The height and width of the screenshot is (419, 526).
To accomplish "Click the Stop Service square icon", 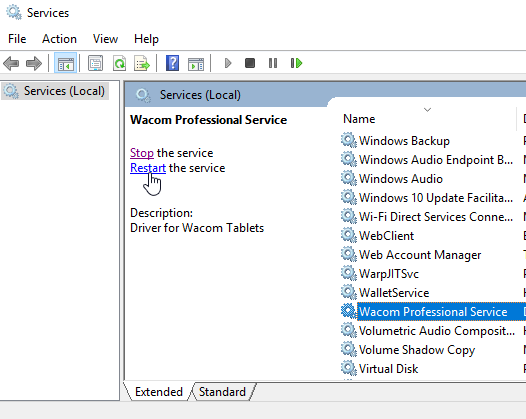I will coord(250,63).
